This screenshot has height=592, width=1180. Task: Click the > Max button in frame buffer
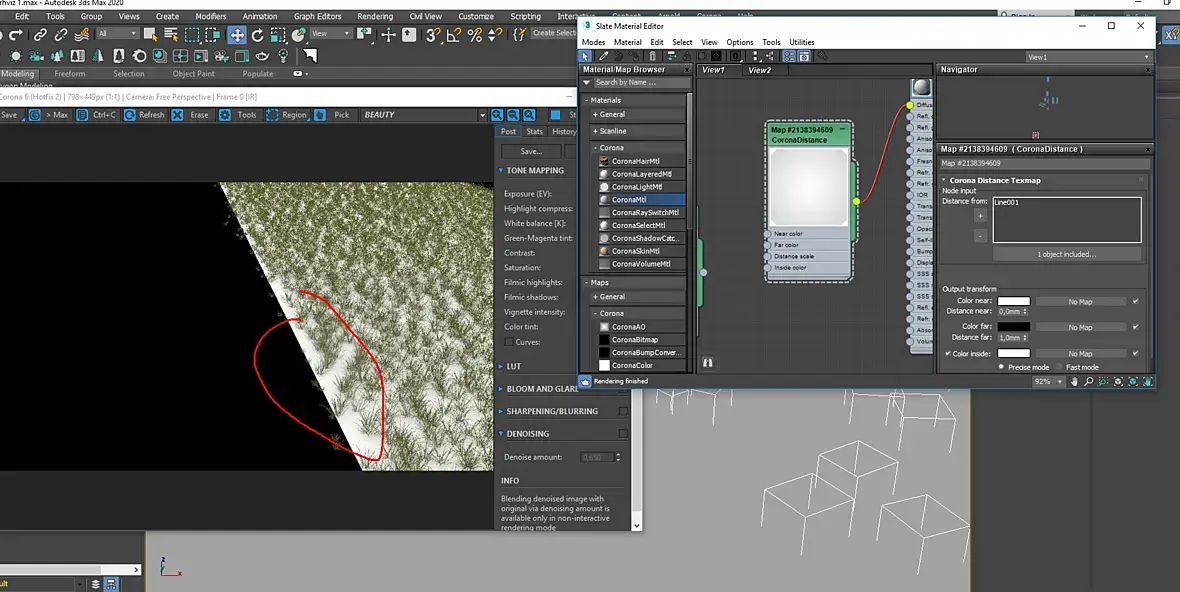(49, 115)
